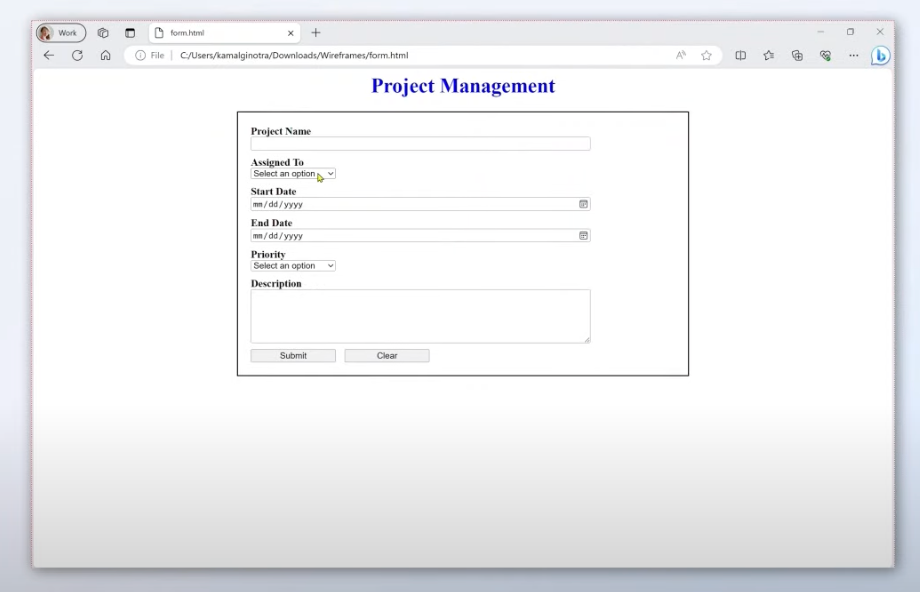Screen dimensions: 920x592
Task: Click the Assigned To label
Action: tap(277, 162)
